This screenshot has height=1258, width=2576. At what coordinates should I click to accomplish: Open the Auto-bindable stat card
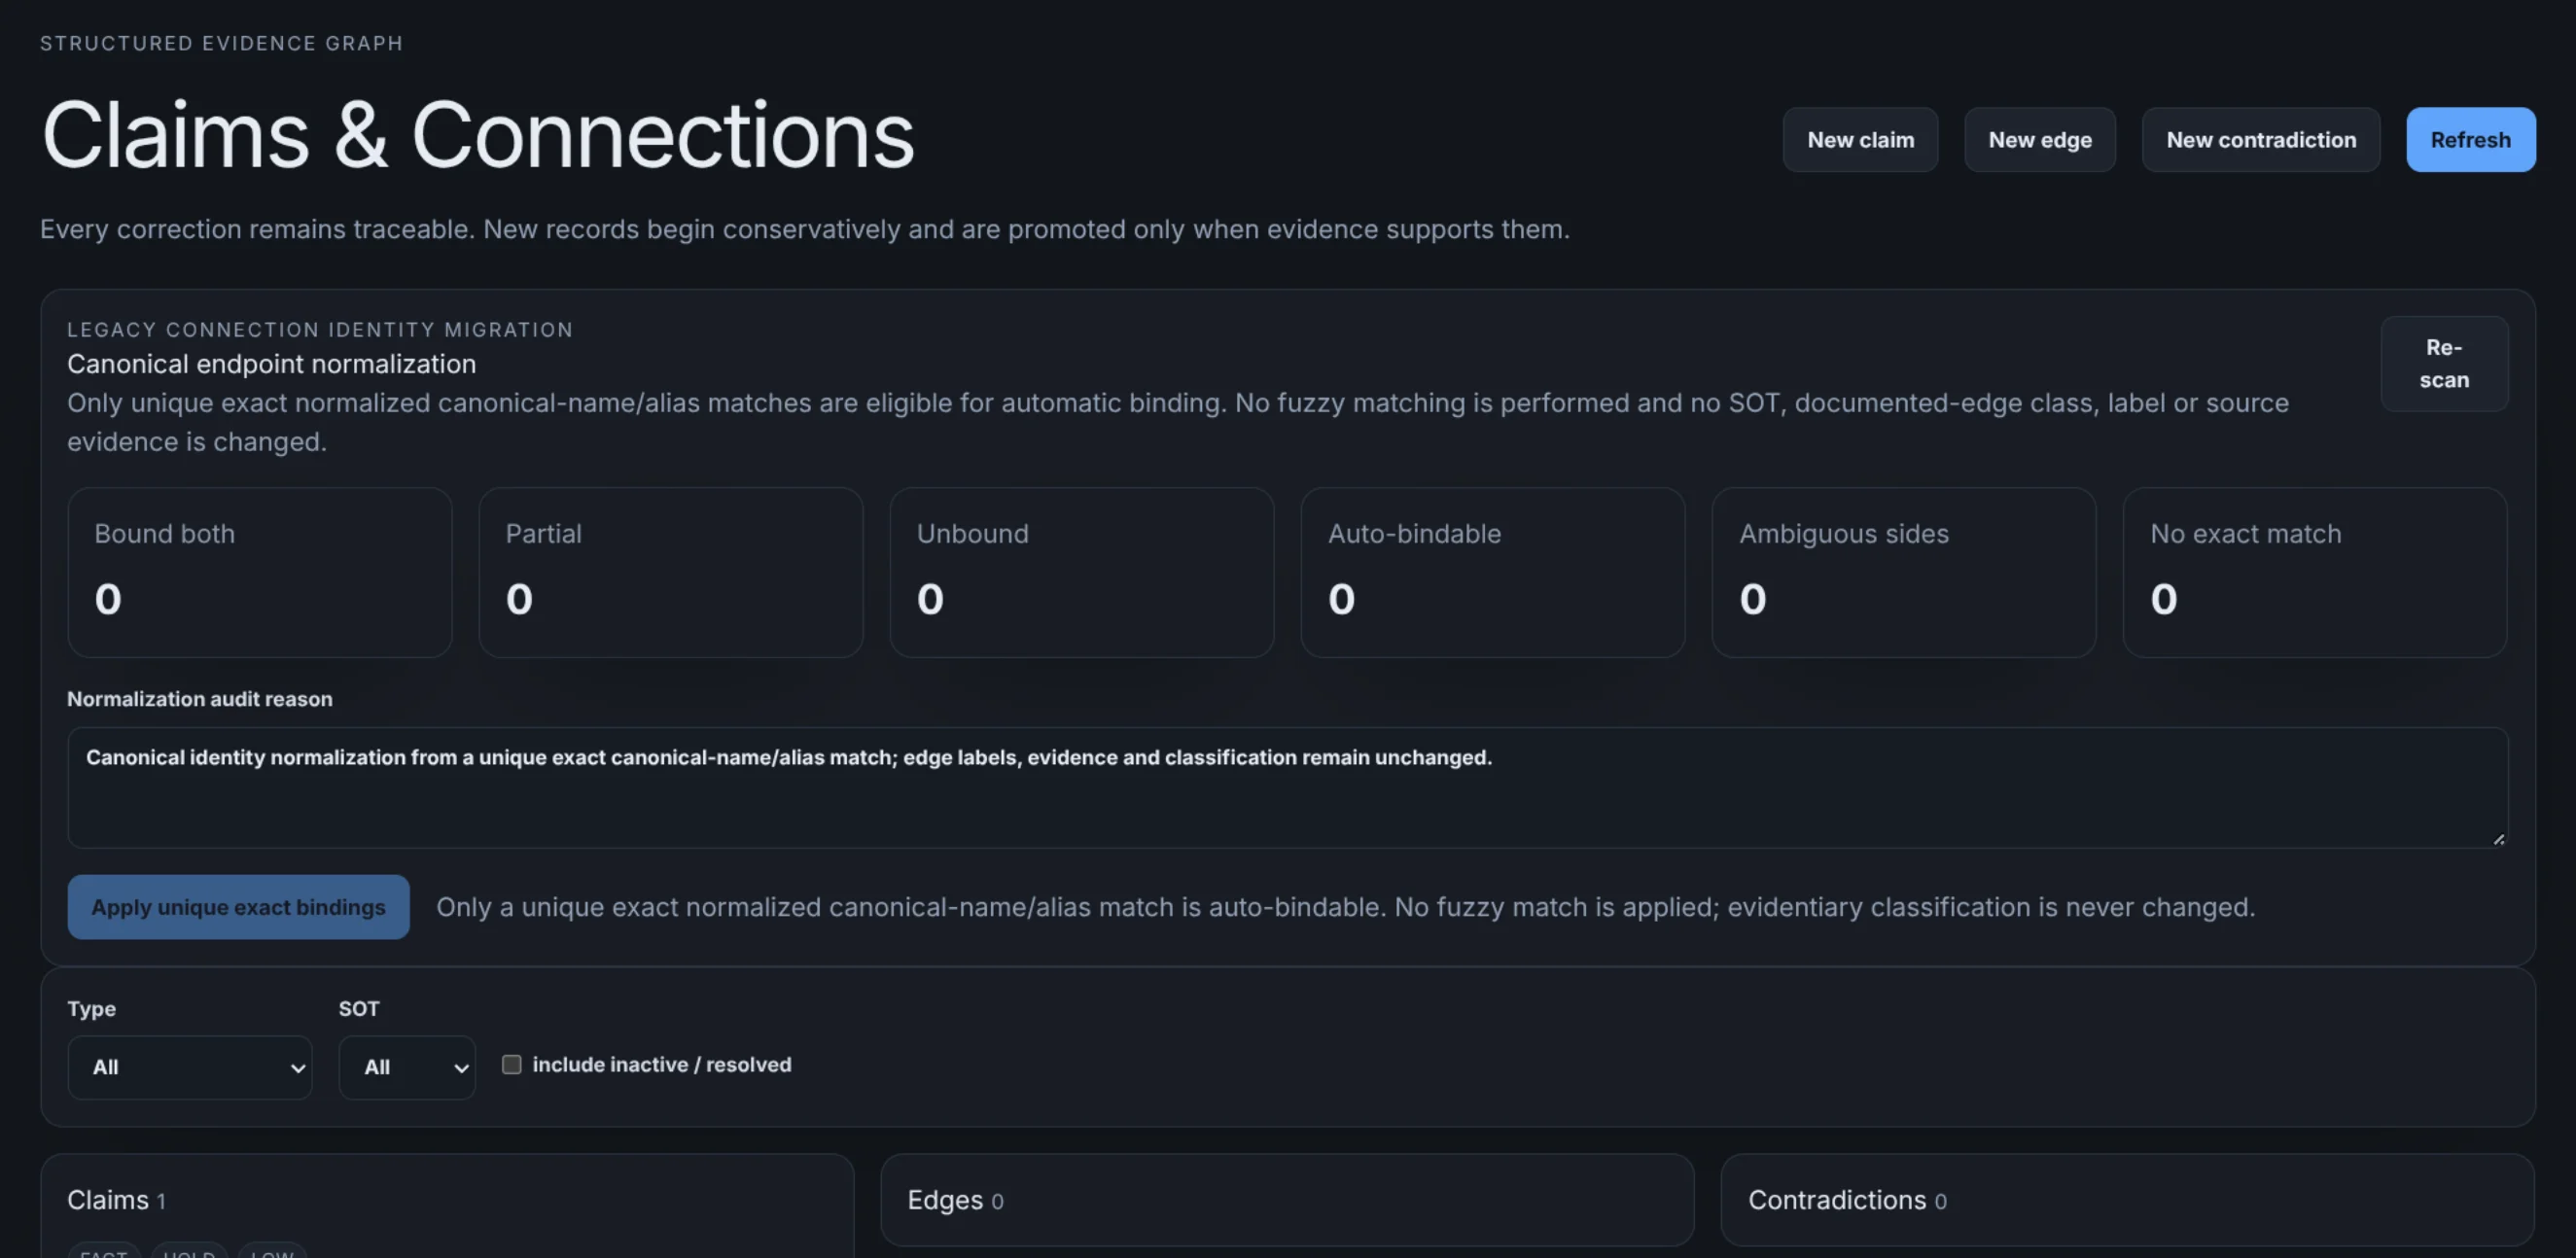coord(1493,572)
